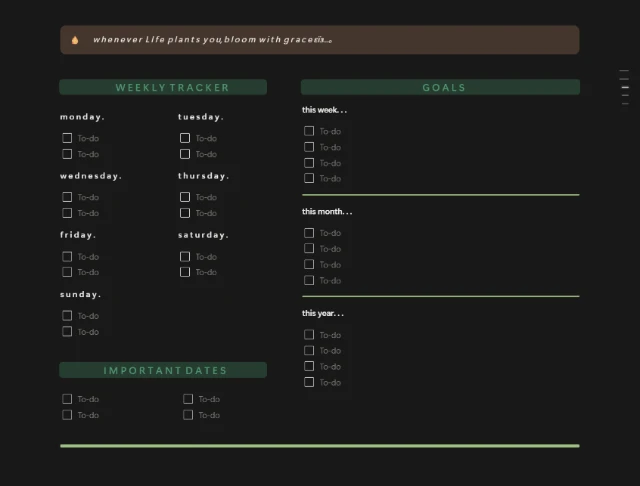Image resolution: width=640 pixels, height=486 pixels.
Task: Tick the second checkbox under thursday
Action: (185, 213)
